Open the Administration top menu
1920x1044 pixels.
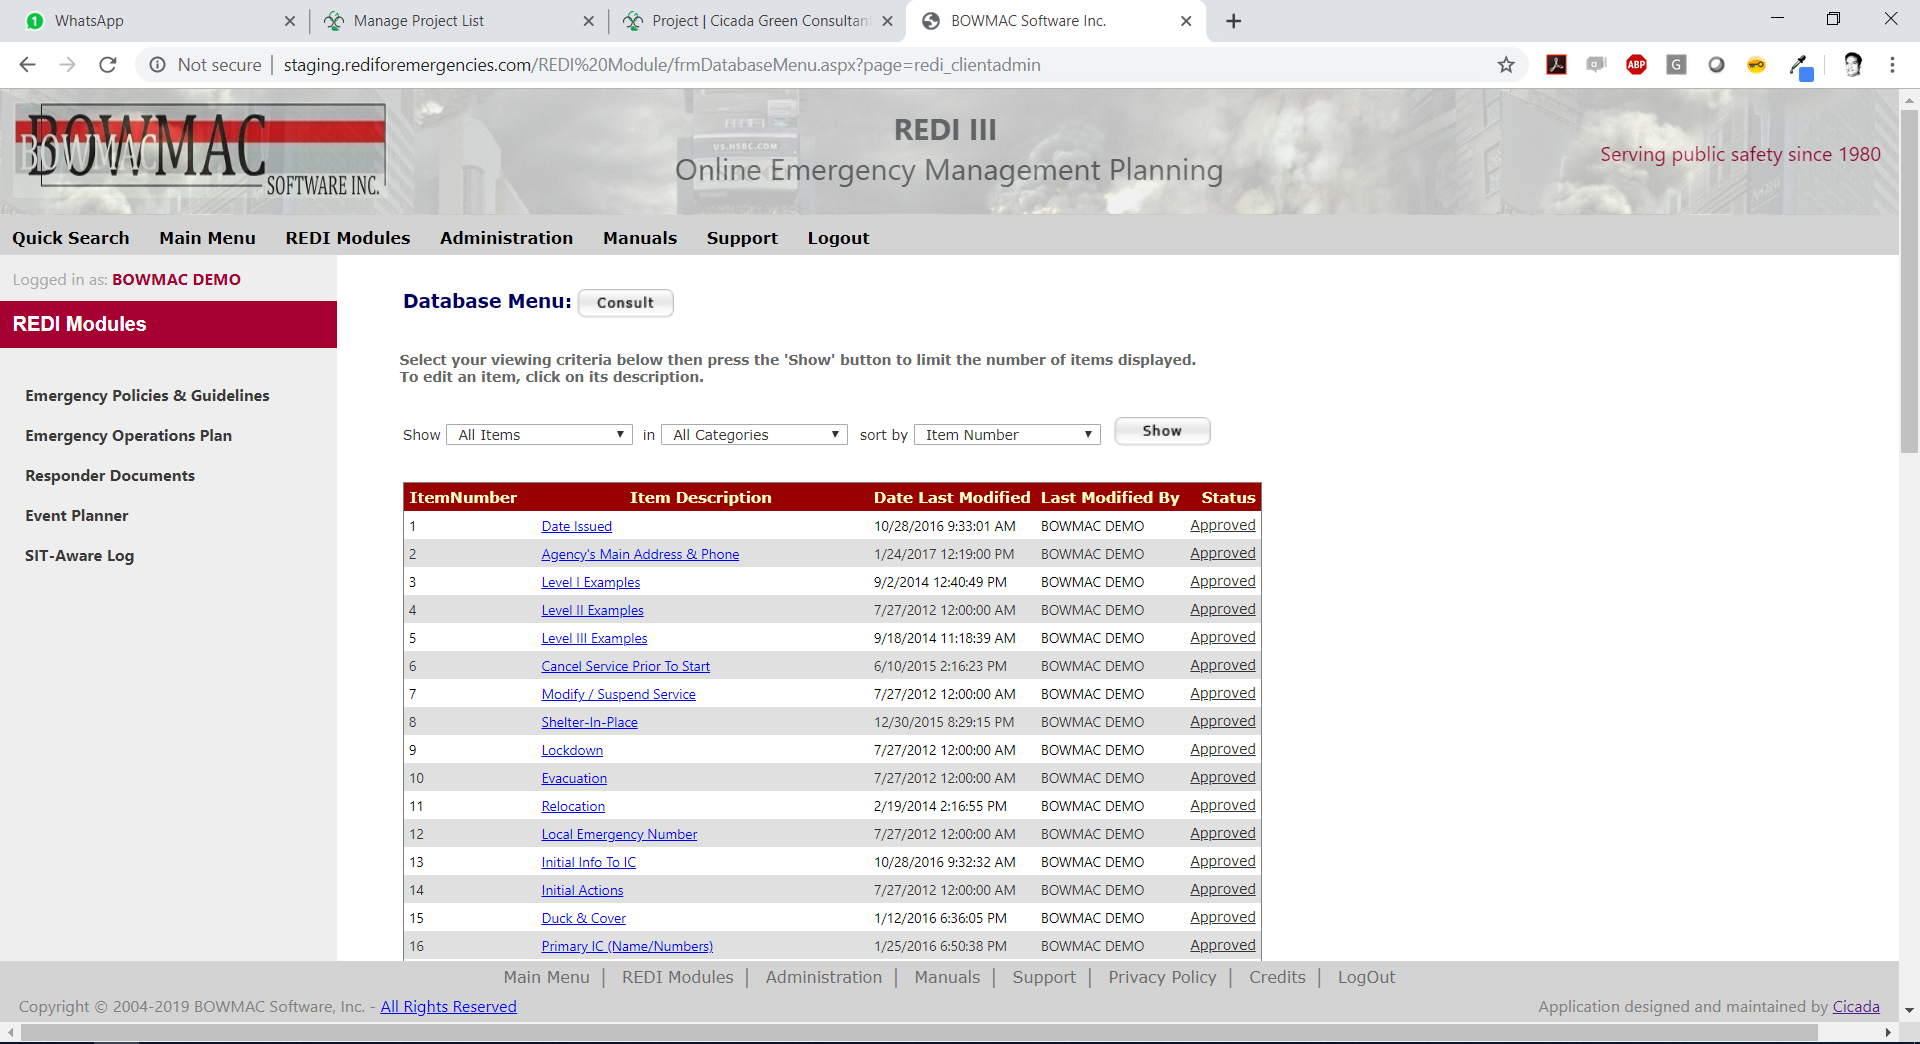tap(506, 238)
